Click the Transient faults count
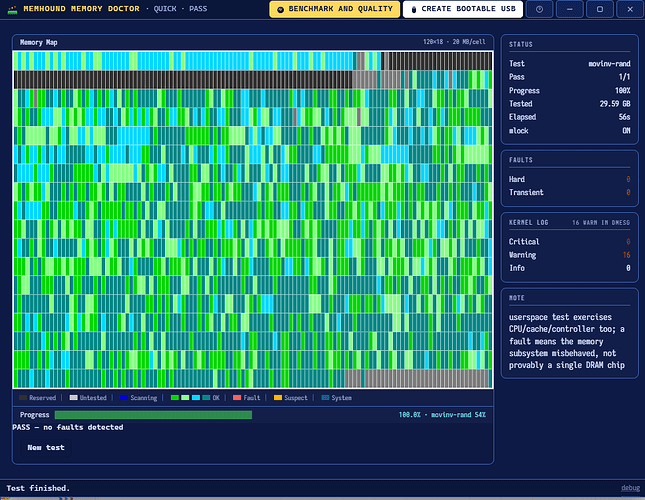 tap(628, 192)
